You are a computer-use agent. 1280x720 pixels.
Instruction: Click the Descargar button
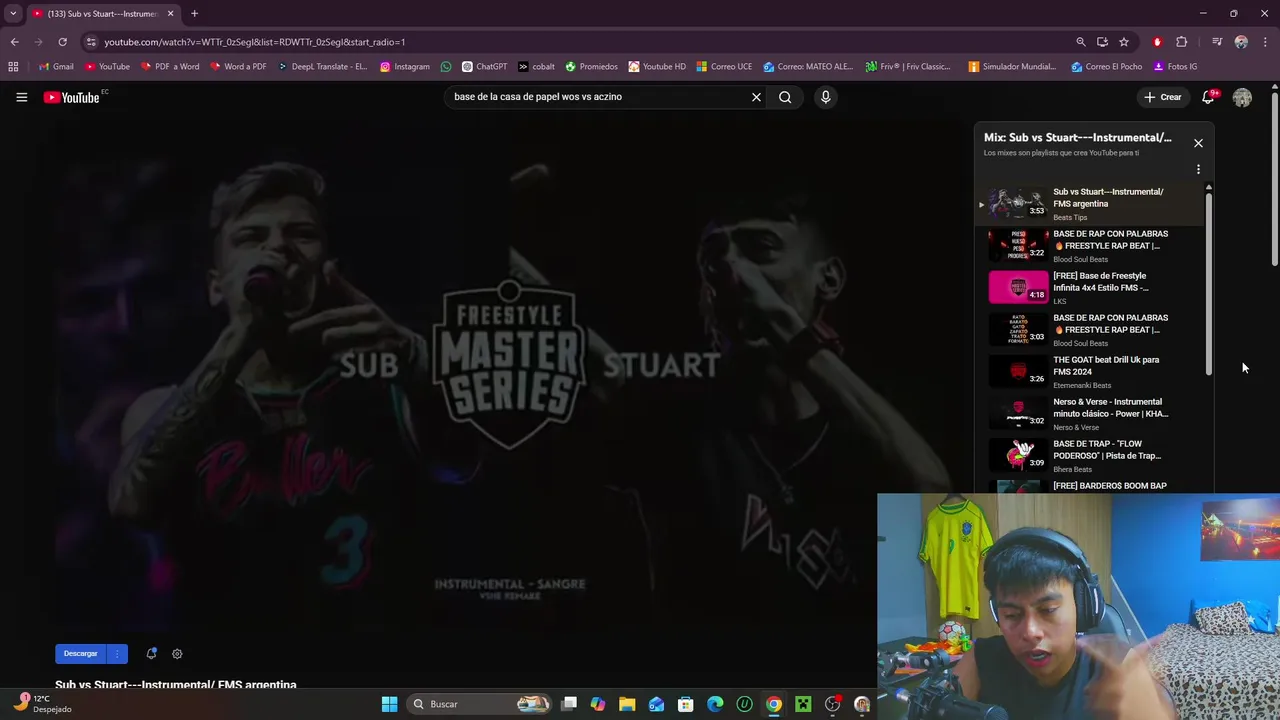81,654
